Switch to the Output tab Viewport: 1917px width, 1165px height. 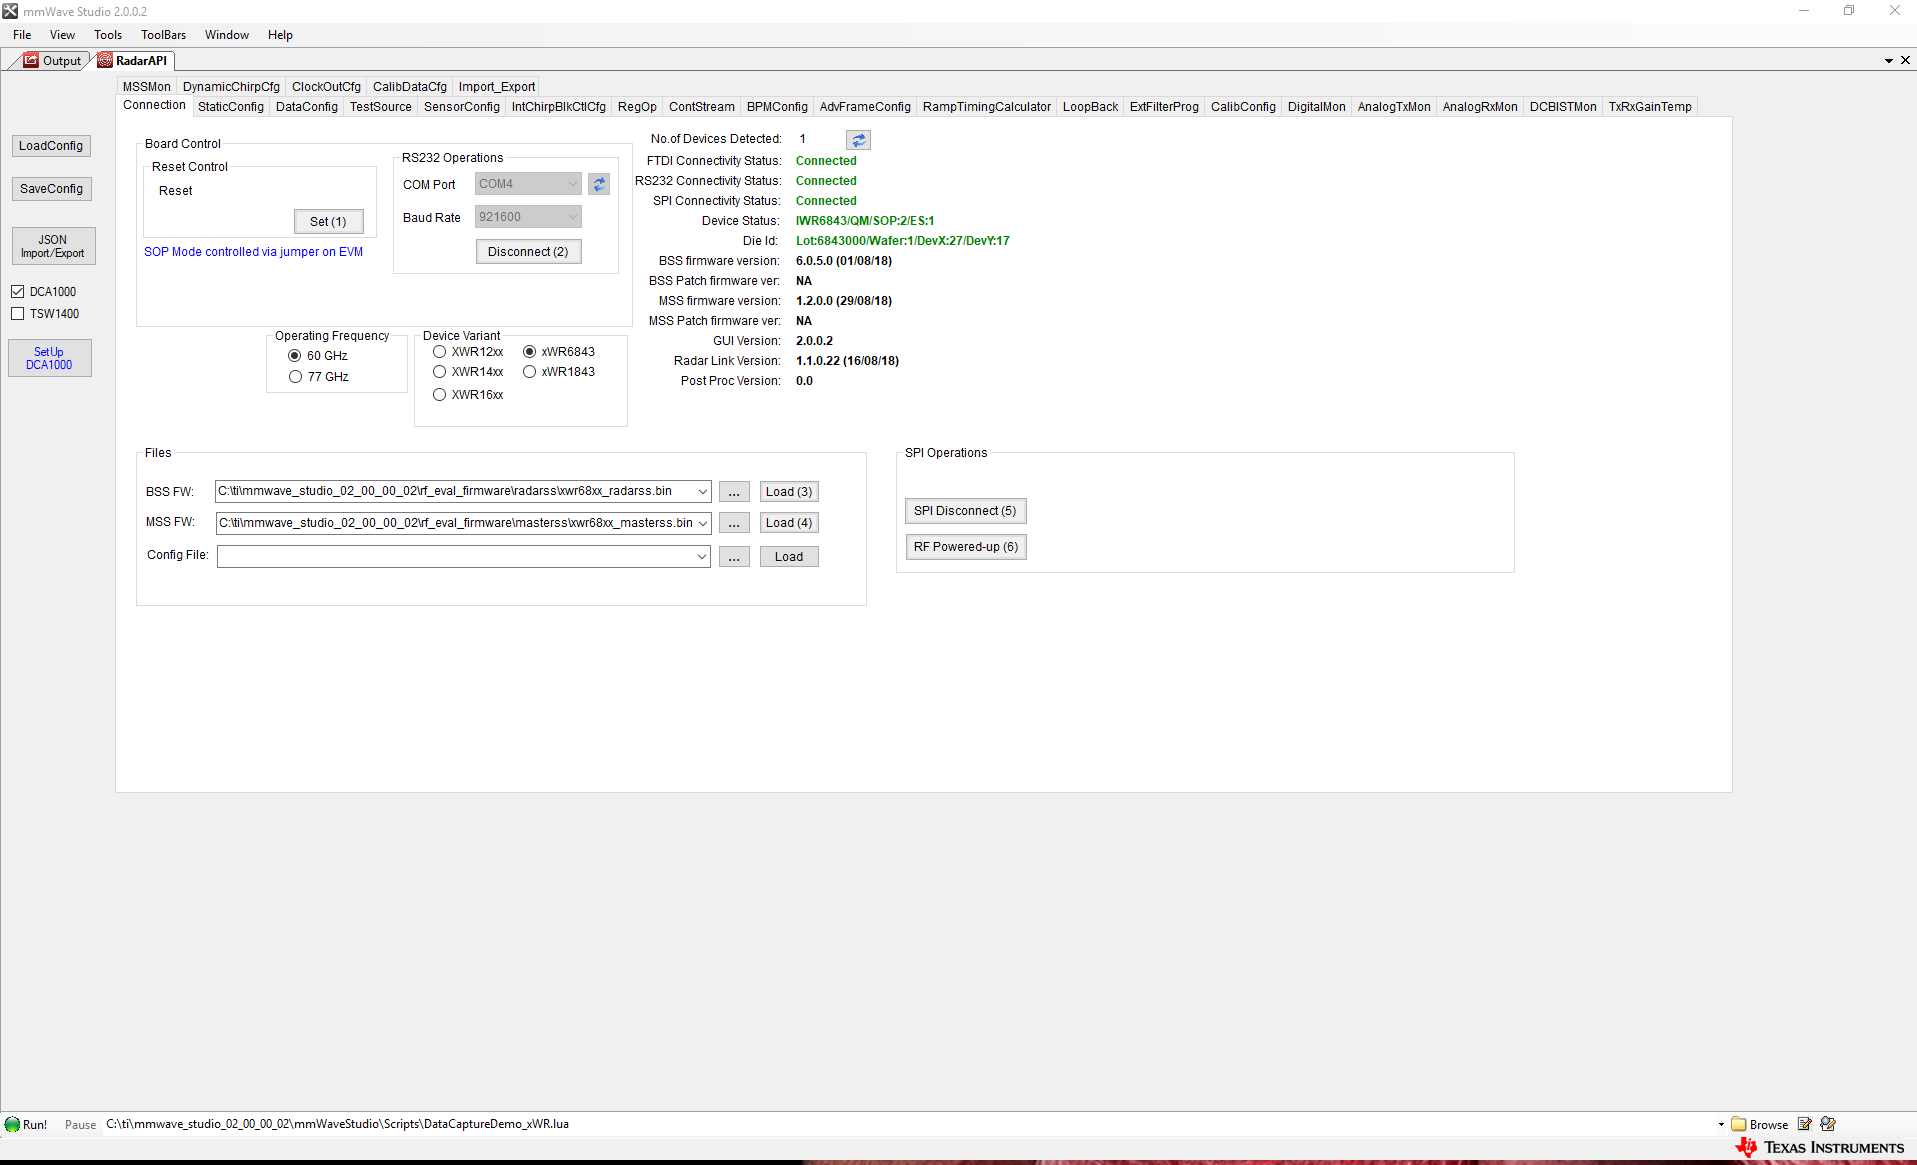53,61
